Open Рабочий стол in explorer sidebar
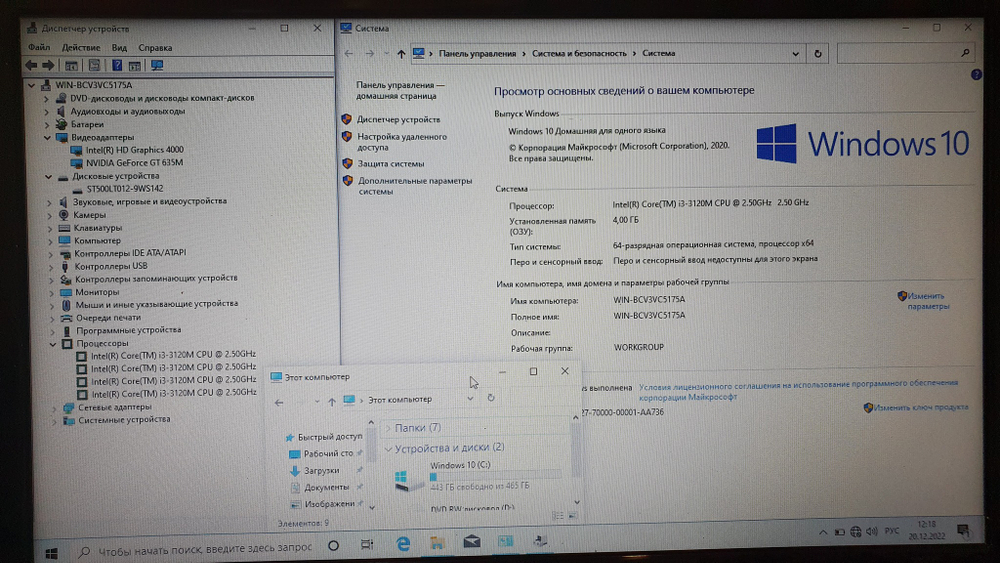 coord(328,453)
